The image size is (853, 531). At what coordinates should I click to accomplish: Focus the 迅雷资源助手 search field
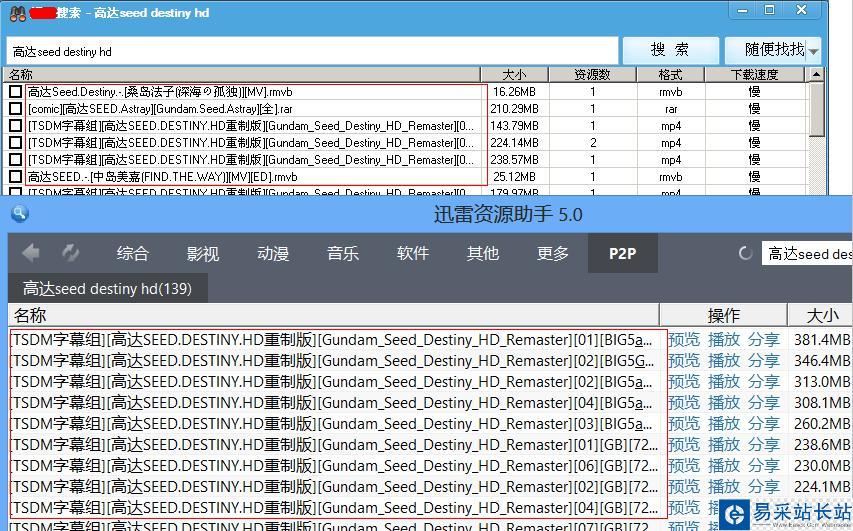tap(807, 254)
